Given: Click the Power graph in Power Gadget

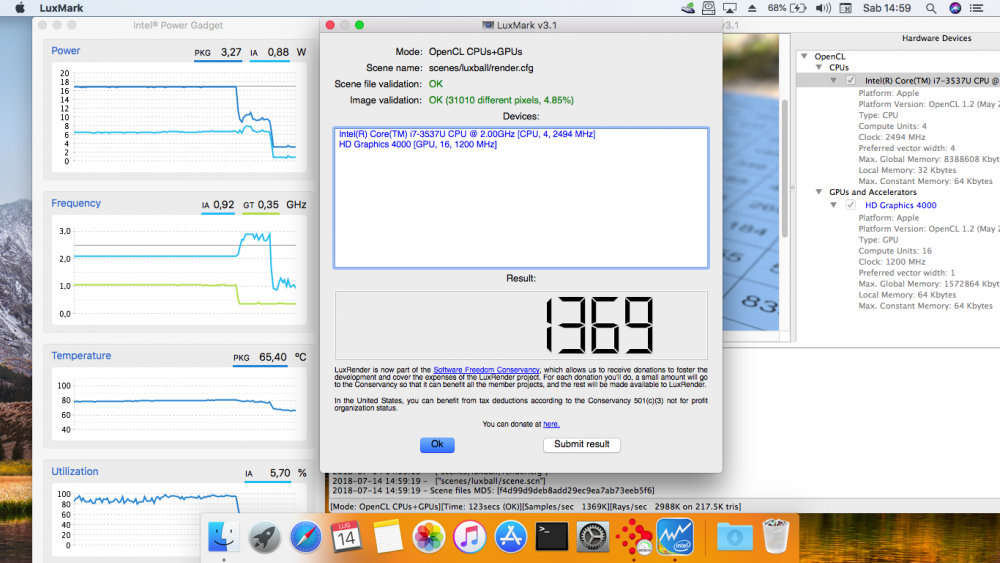Looking at the screenshot, I should [179, 117].
